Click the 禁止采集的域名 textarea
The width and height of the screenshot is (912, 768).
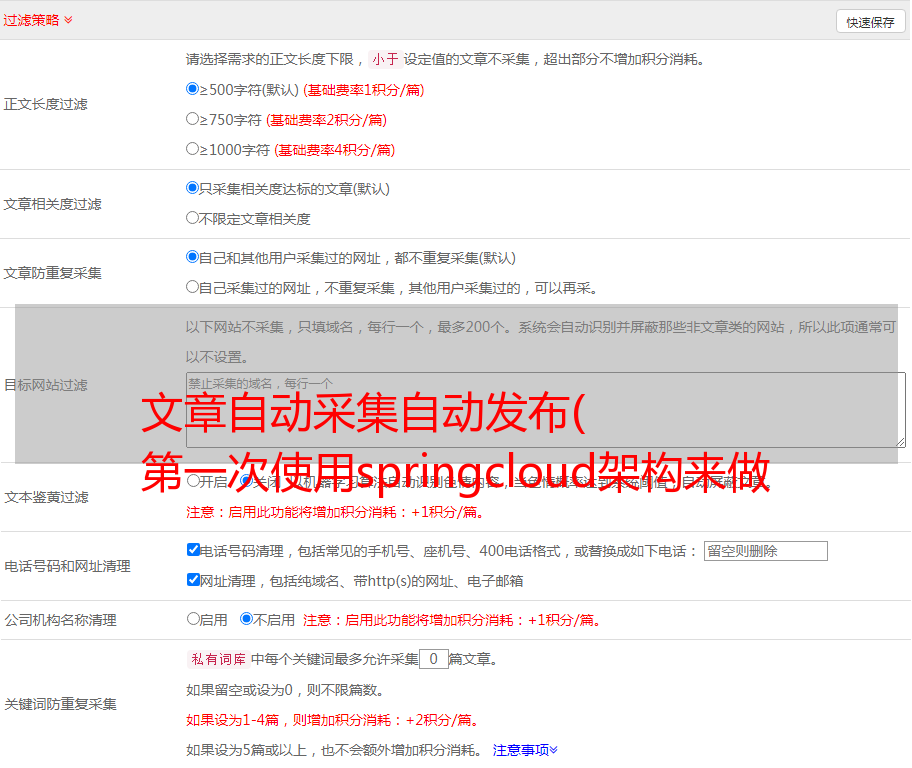546,410
